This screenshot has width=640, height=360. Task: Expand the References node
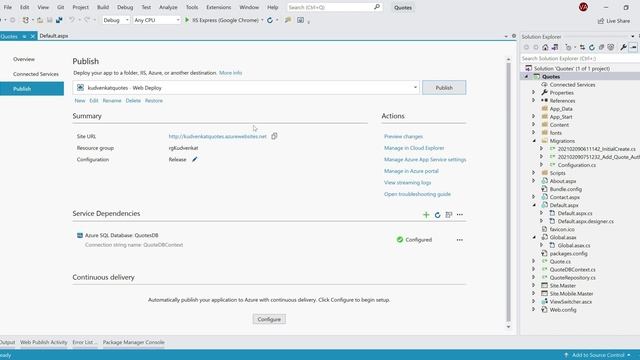coord(533,100)
